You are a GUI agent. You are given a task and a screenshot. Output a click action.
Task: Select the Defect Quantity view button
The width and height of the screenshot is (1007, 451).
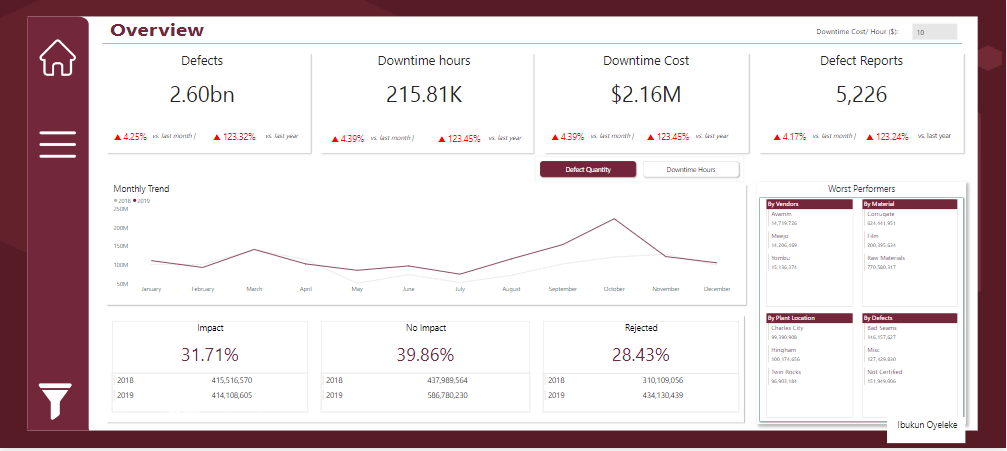588,170
